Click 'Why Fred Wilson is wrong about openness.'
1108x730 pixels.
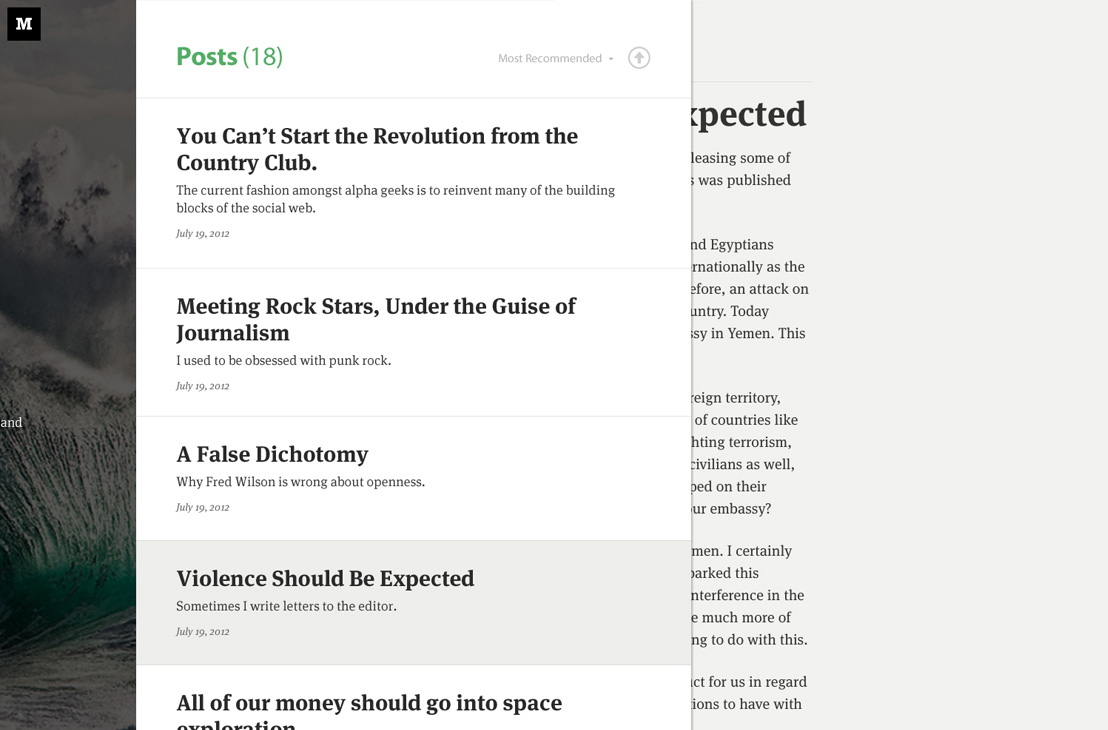tap(300, 482)
